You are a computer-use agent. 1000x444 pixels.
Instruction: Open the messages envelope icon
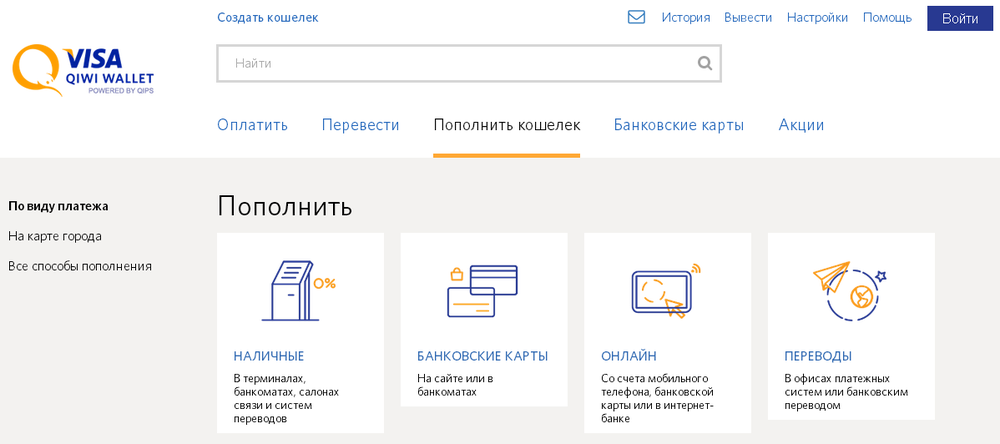coord(636,17)
